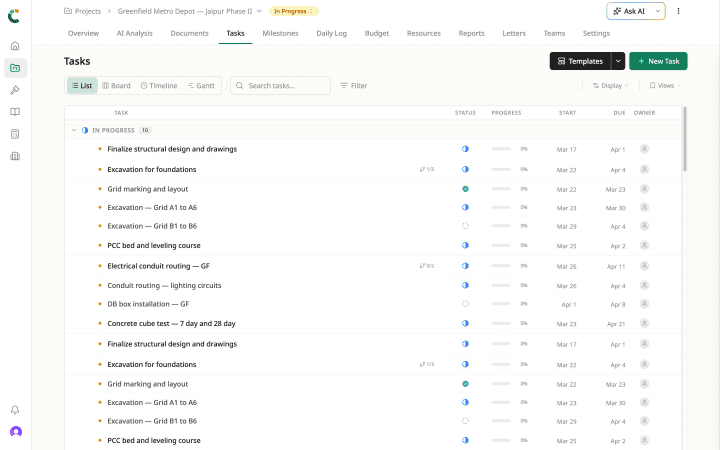Click the Templates button

(x=580, y=61)
